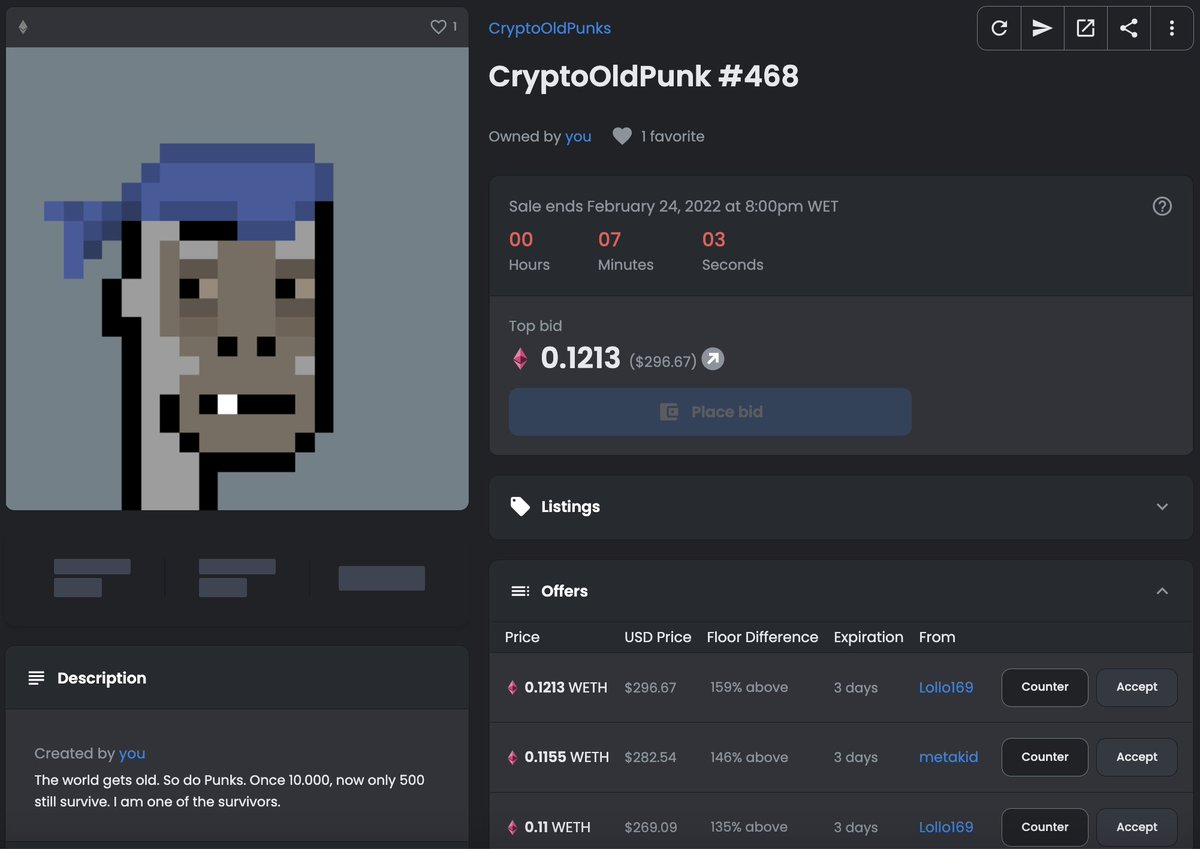Click the Listings tag icon

(520, 506)
